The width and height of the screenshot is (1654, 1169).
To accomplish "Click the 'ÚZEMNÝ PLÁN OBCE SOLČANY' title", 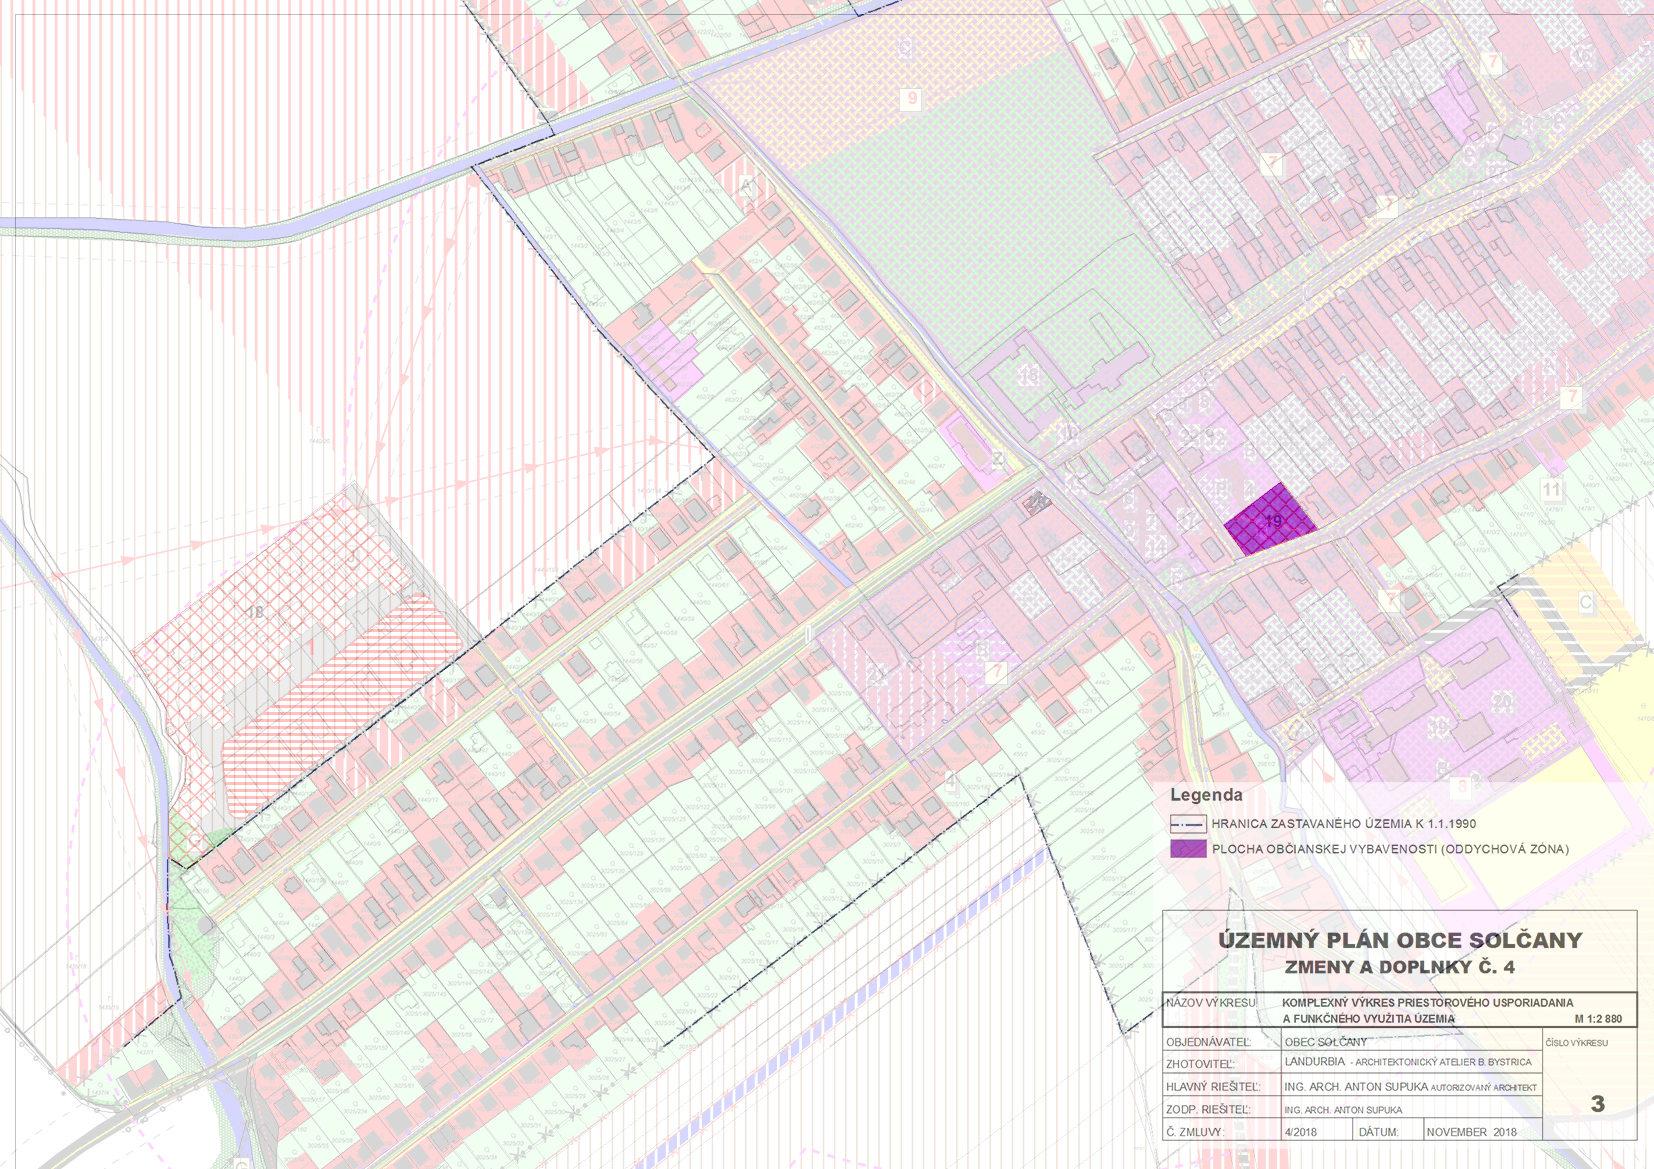I will pyautogui.click(x=1399, y=940).
